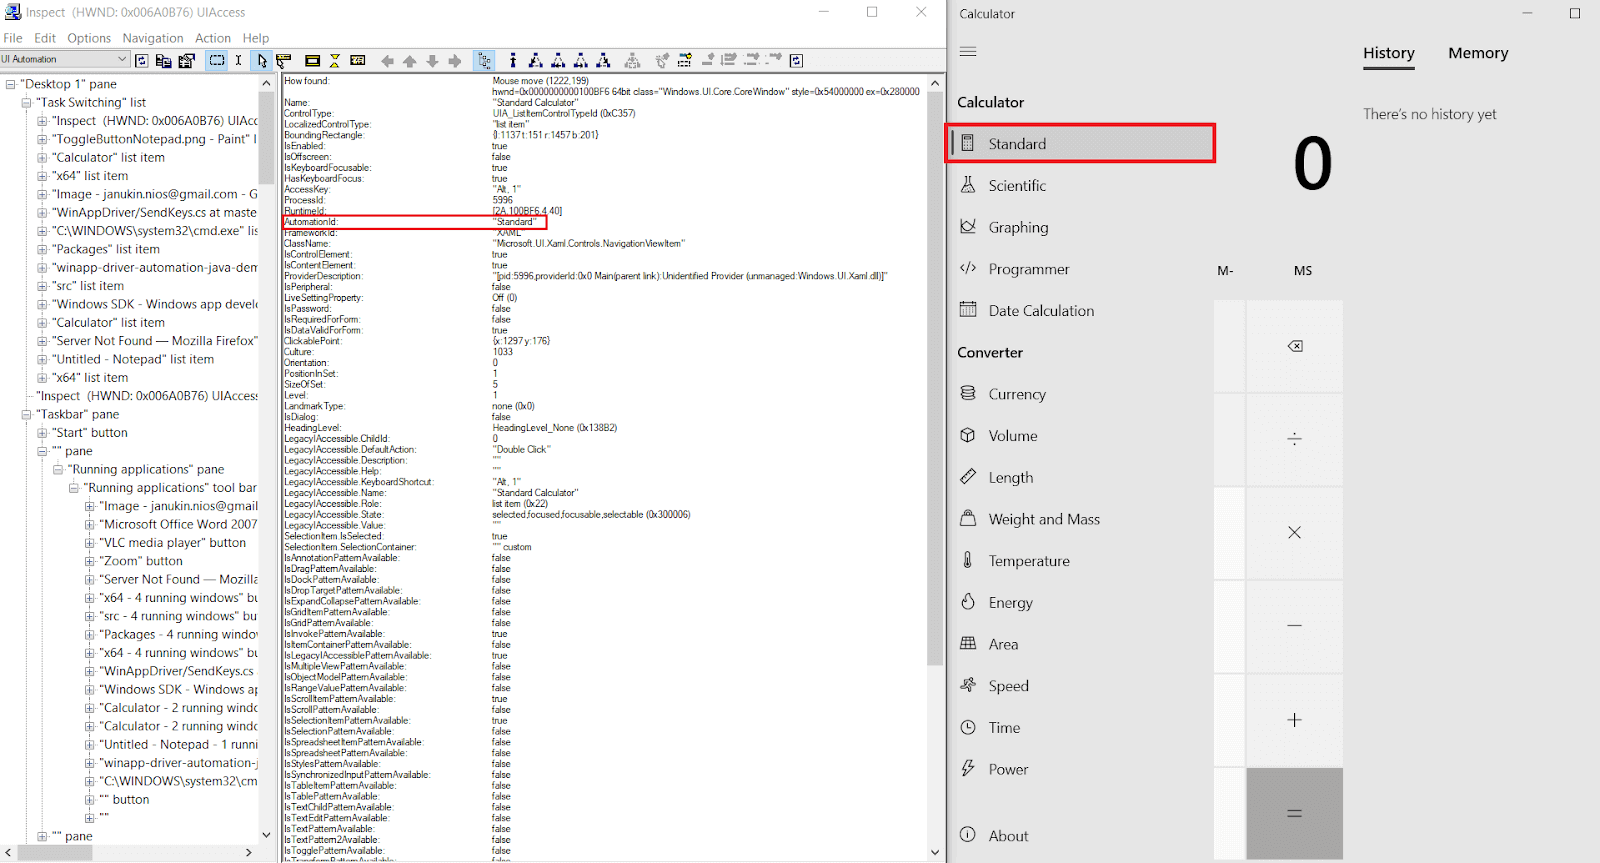
Task: Click the down arrow navigation icon
Action: click(x=432, y=61)
